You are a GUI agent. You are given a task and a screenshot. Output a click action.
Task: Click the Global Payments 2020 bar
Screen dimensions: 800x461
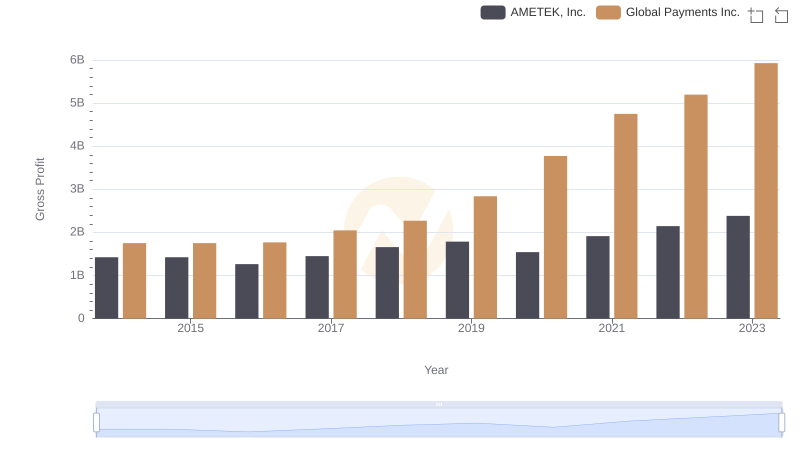(x=556, y=237)
